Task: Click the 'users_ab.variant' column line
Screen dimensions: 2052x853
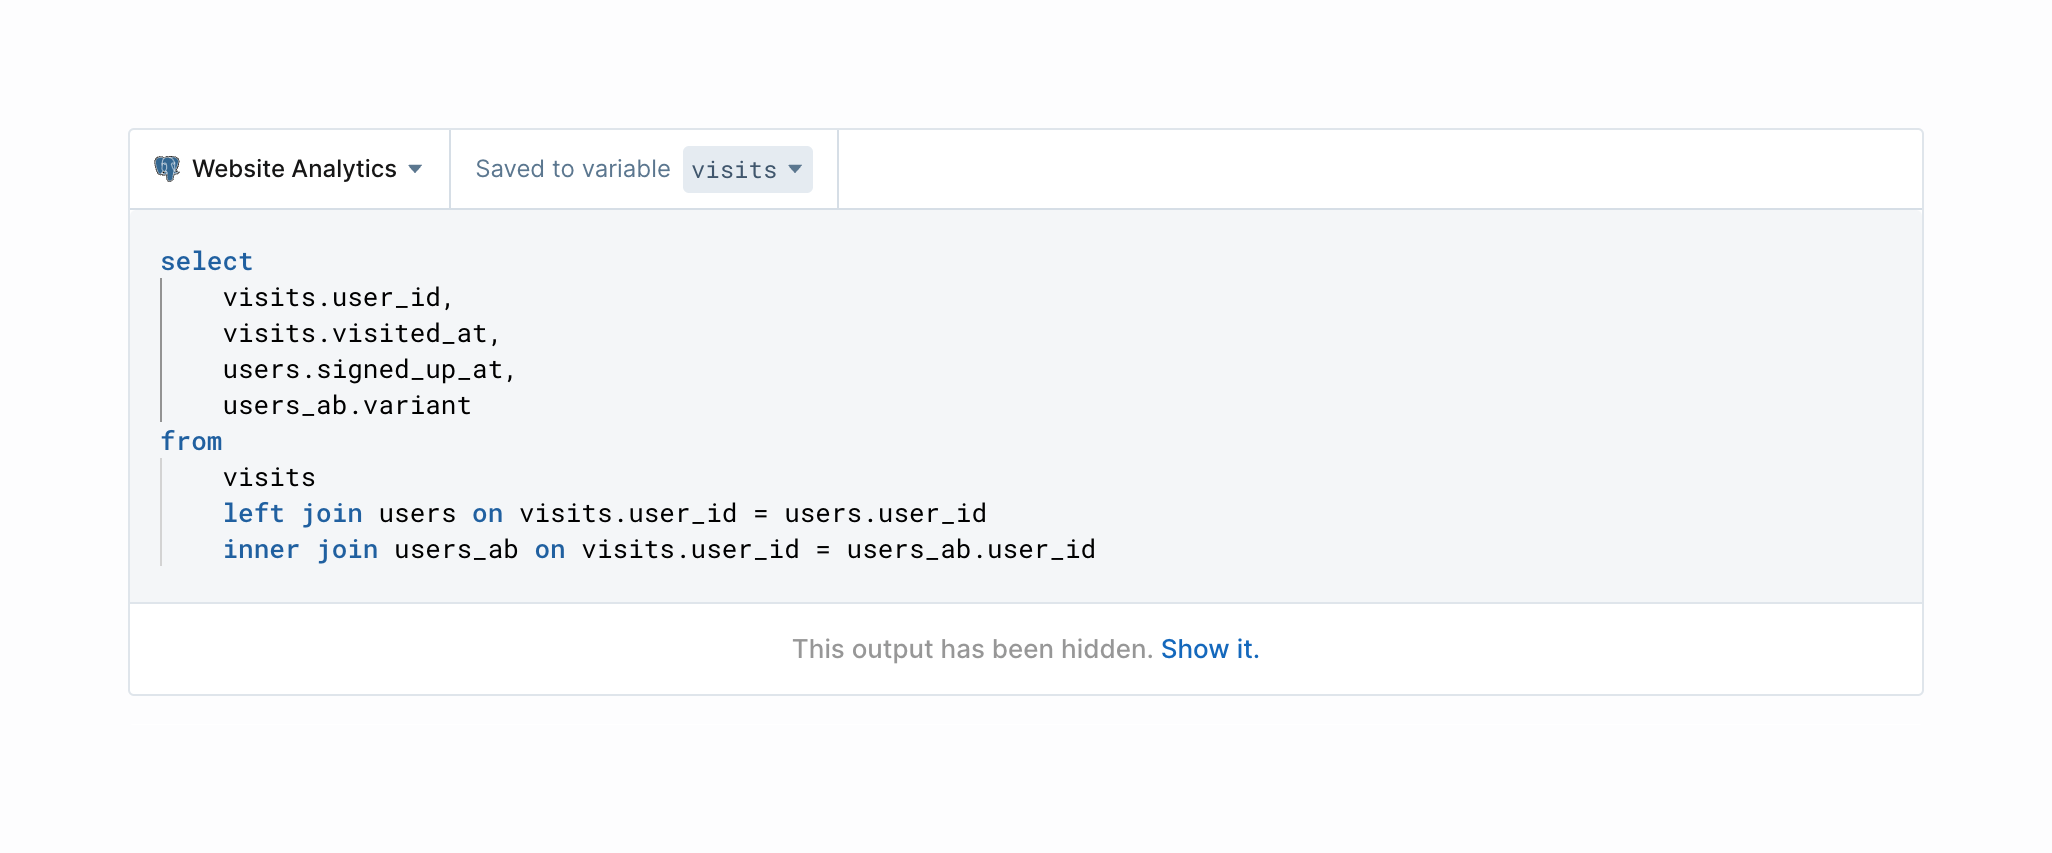Action: coord(346,405)
